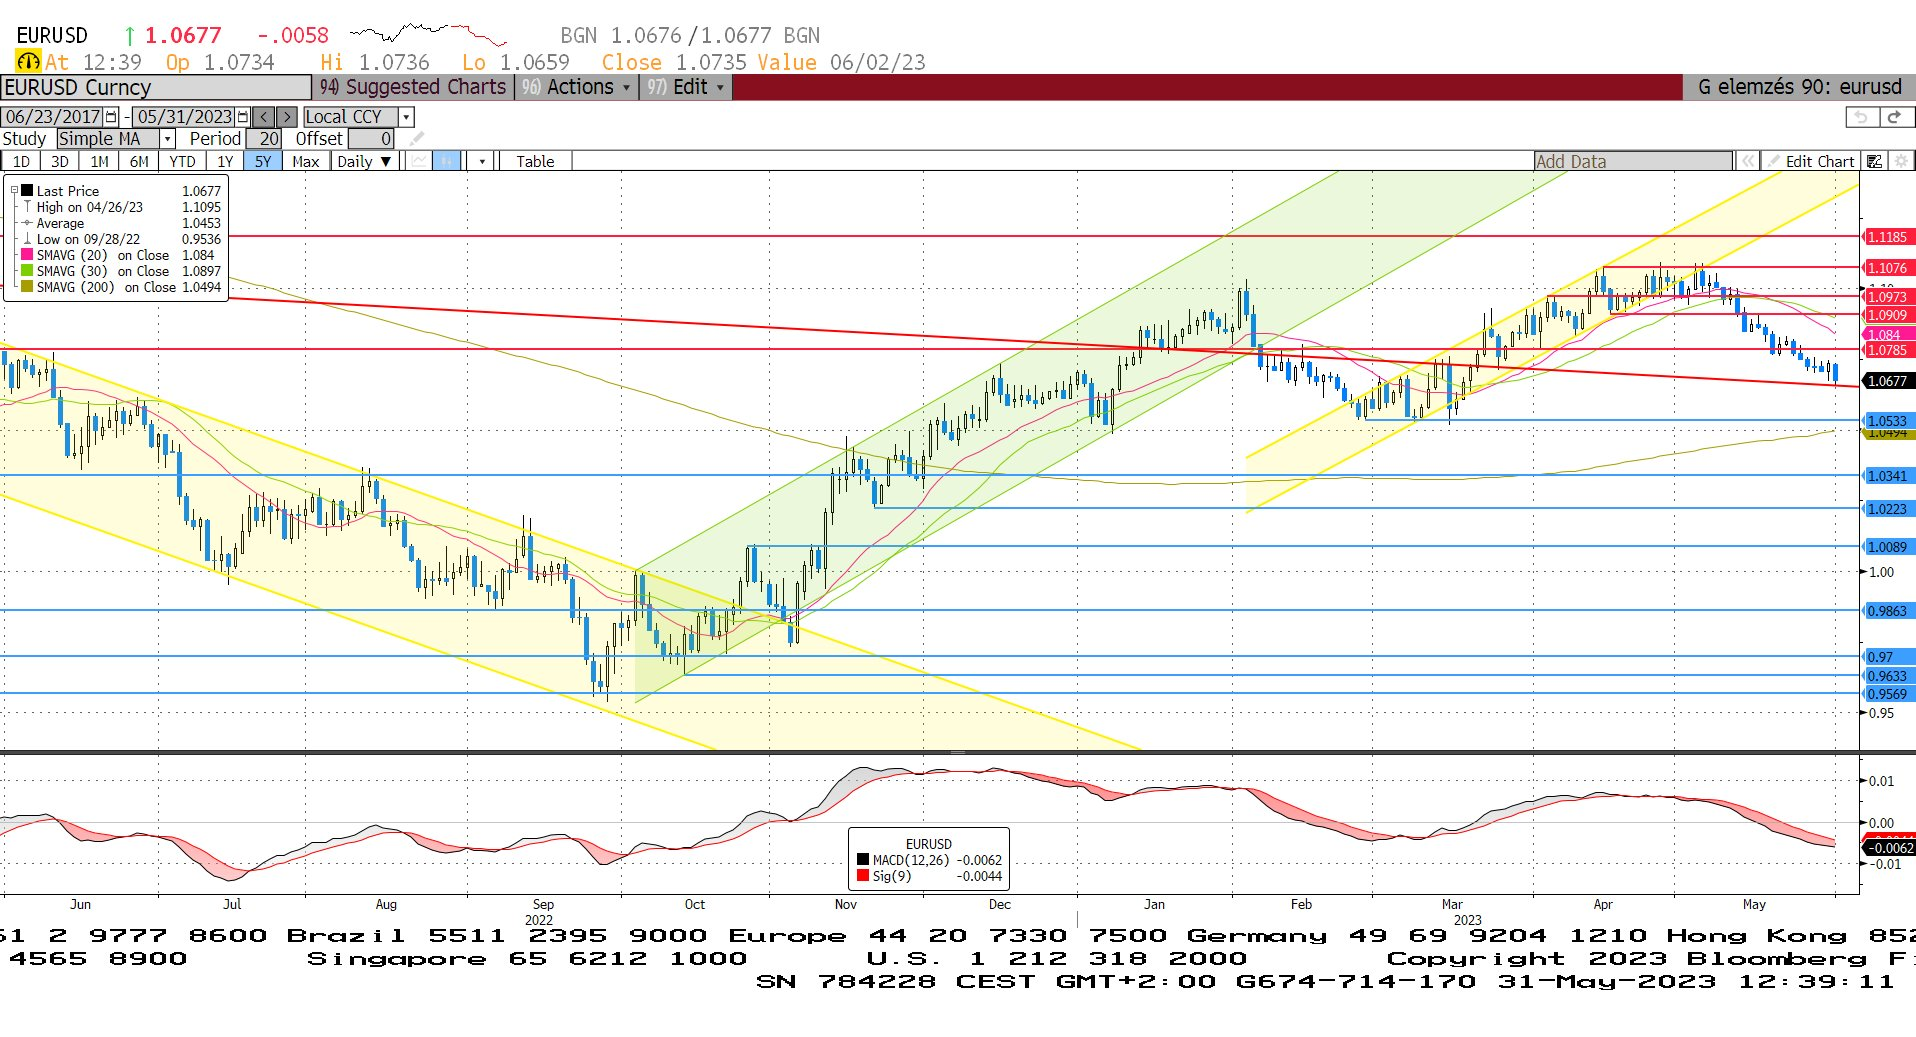1916x1037 pixels.
Task: Click the SMAVG (30) green color swatch
Action: tap(28, 271)
